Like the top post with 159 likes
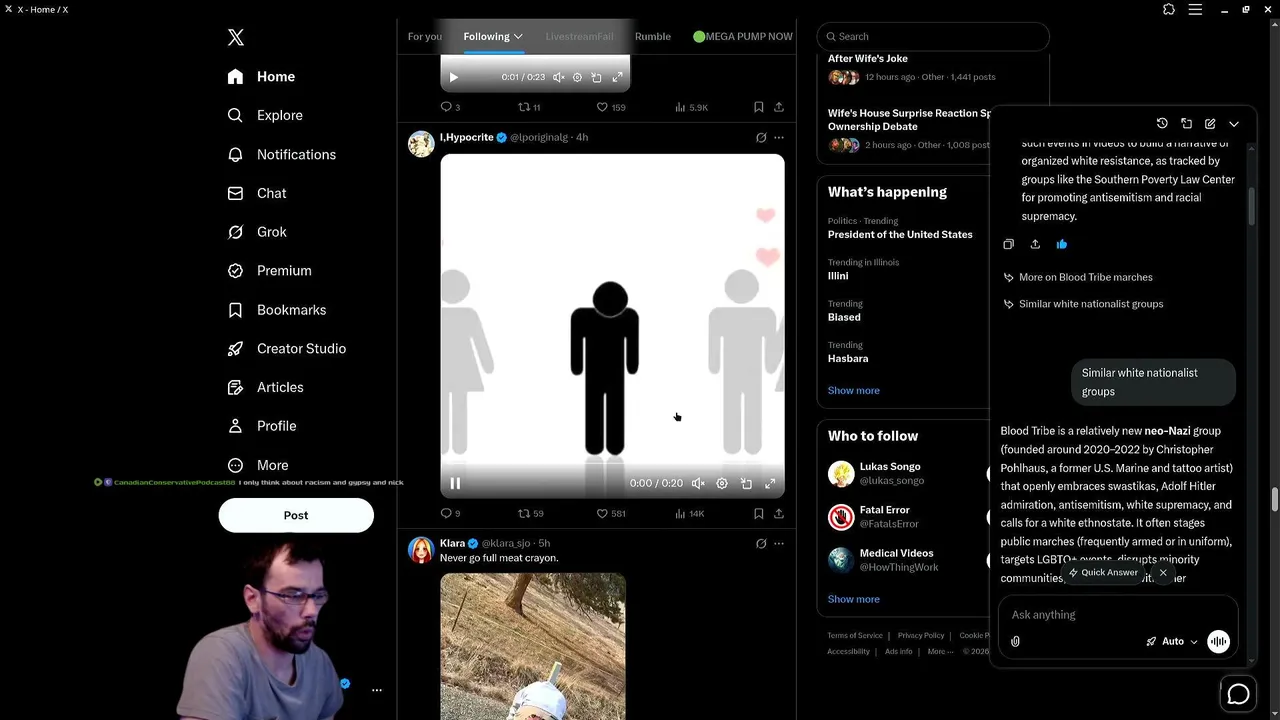Screen dimensions: 1280x720 pos(611,107)
